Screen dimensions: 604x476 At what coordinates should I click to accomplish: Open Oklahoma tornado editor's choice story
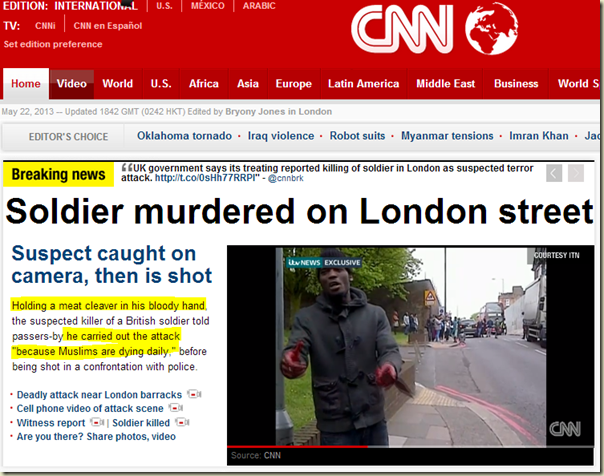point(184,136)
